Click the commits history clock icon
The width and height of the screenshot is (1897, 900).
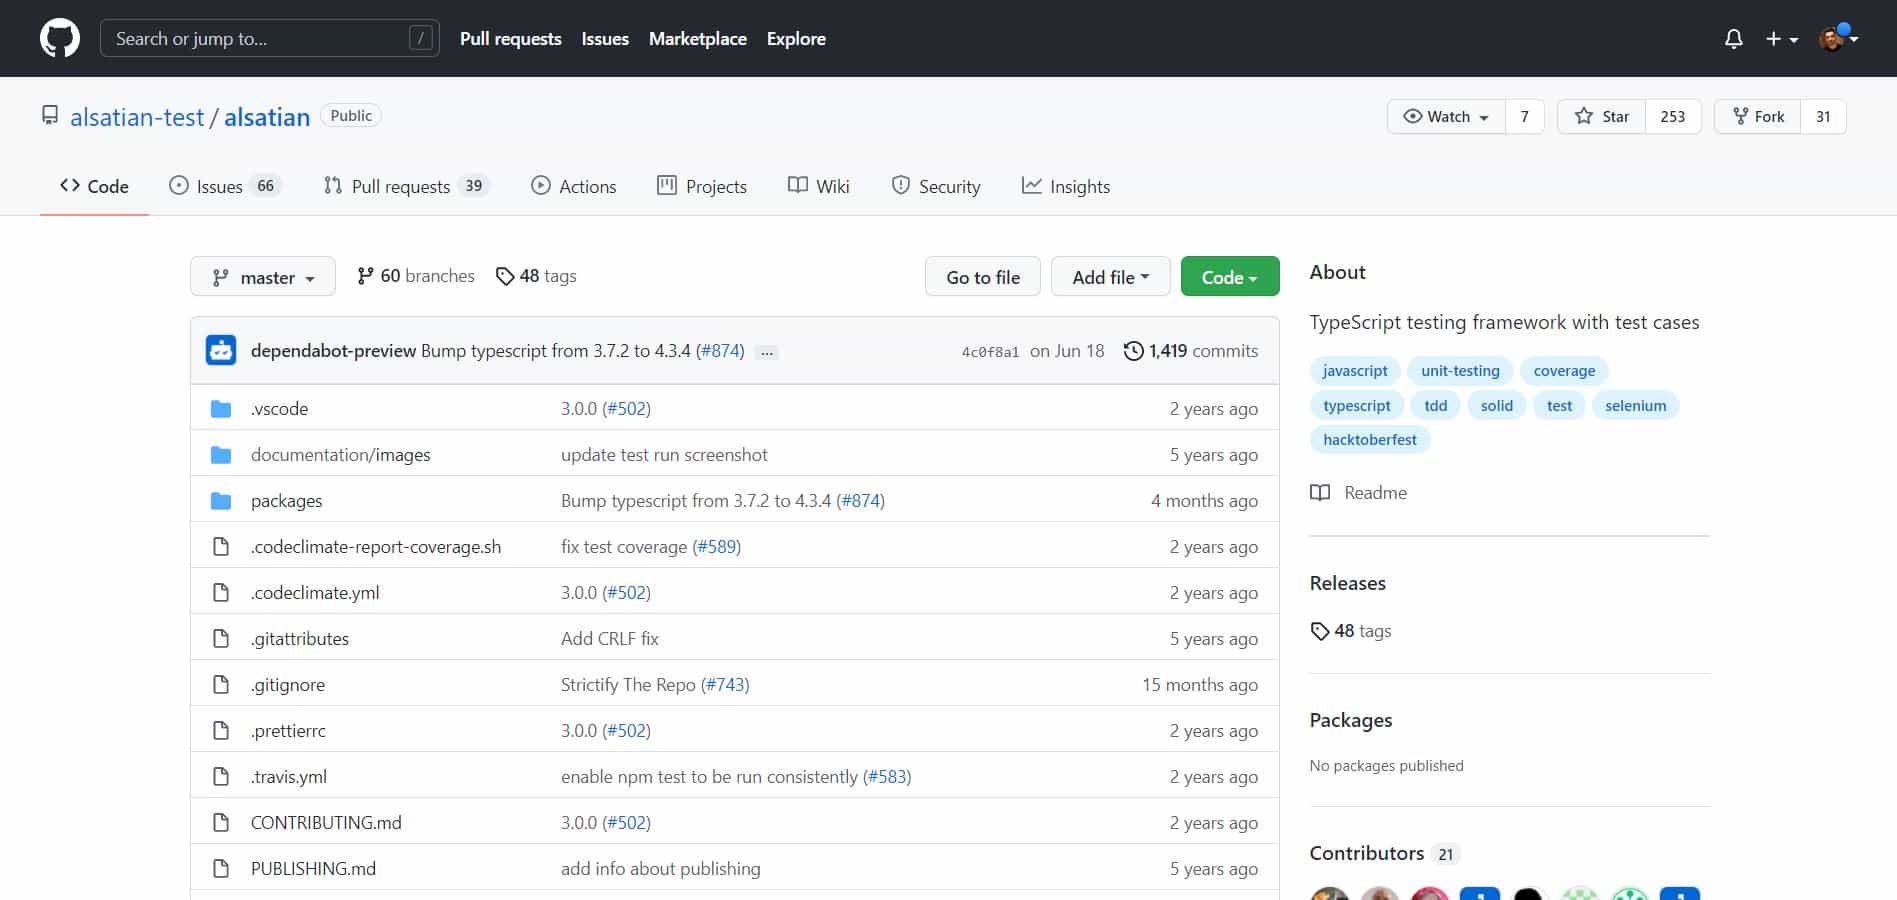click(x=1133, y=351)
